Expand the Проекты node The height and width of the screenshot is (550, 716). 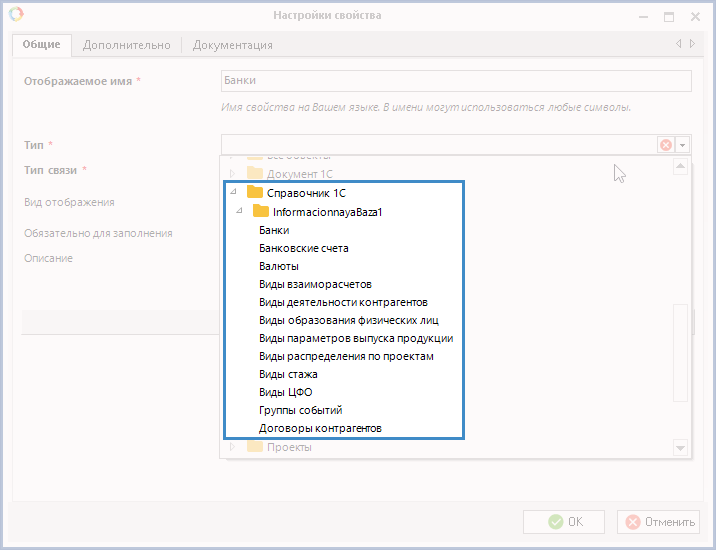232,447
